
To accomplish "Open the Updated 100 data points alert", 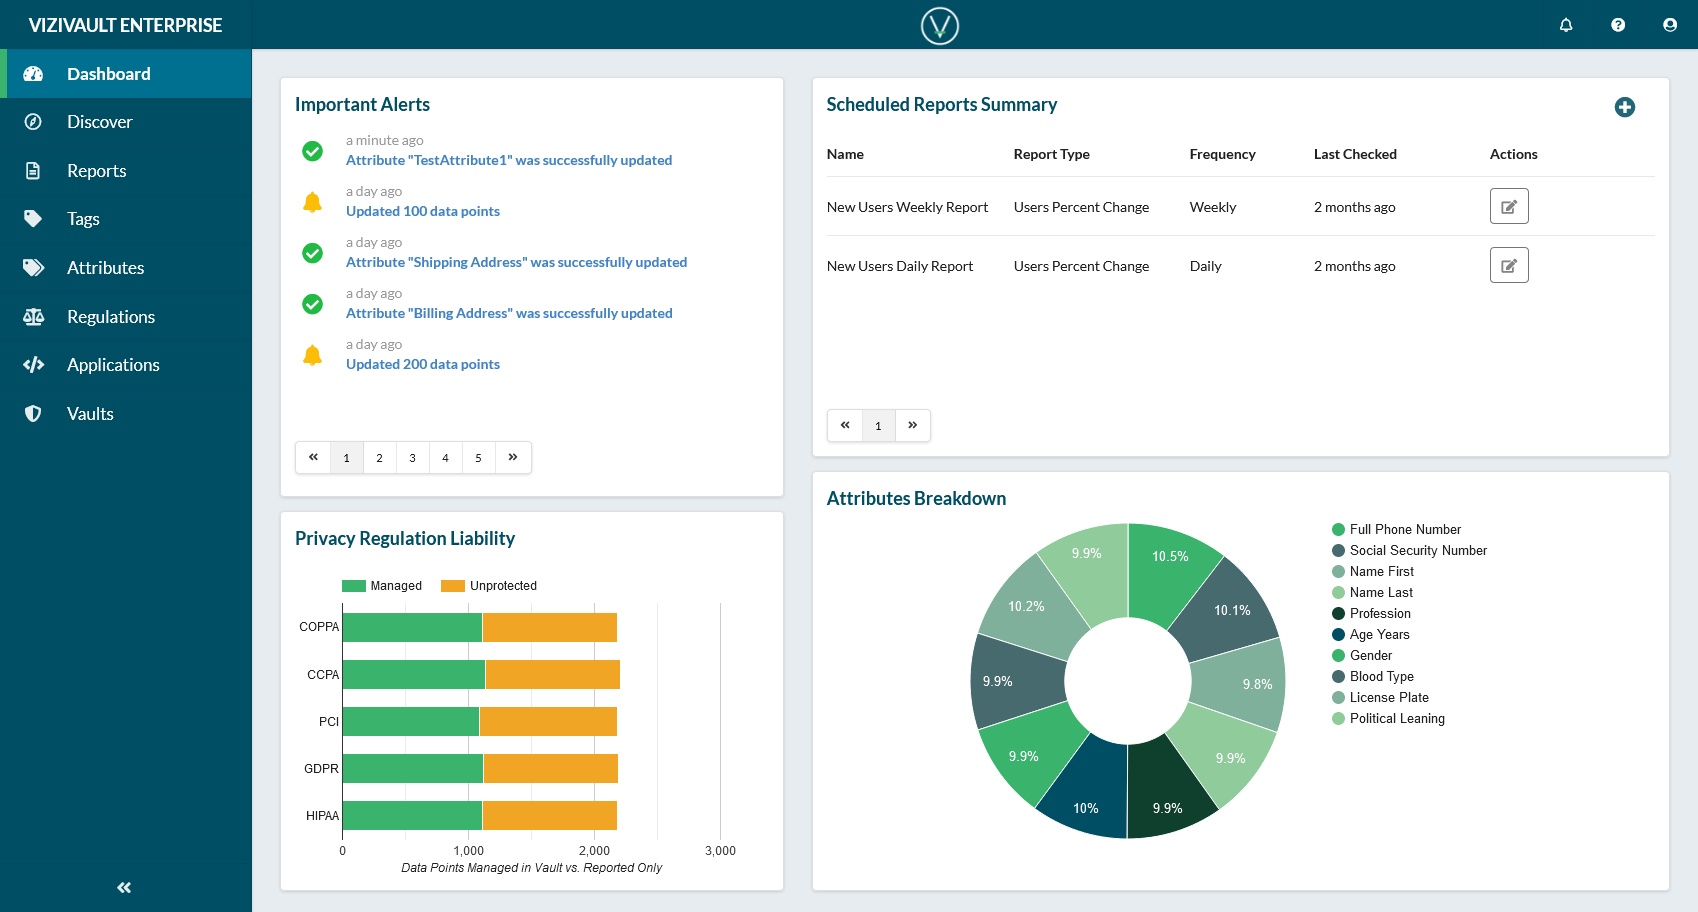I will click(x=423, y=211).
